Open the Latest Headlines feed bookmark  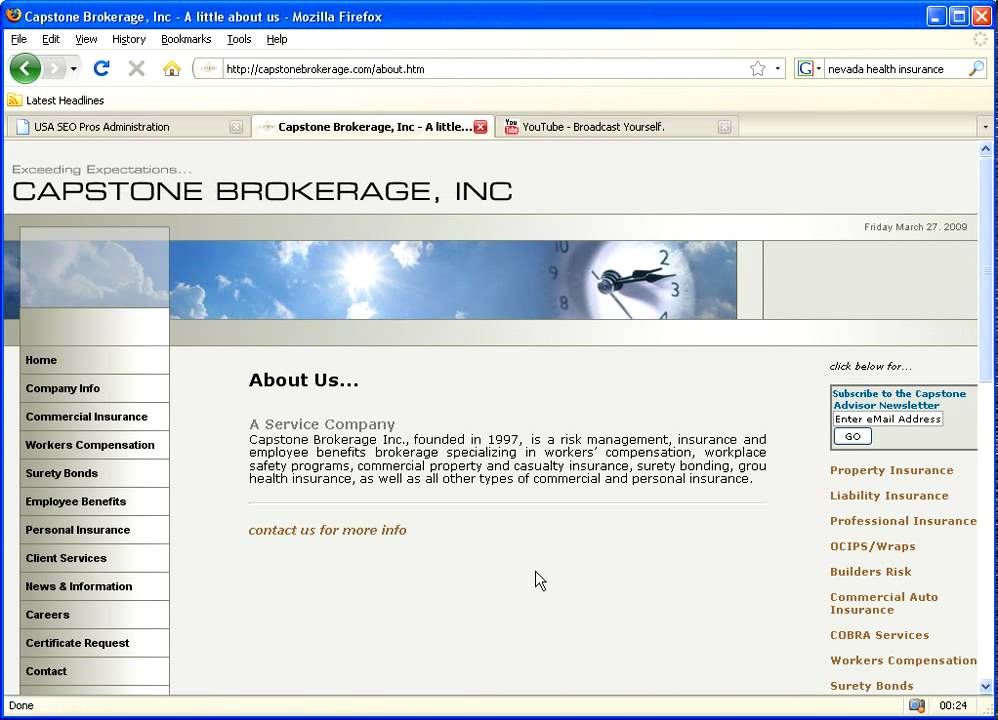56,100
